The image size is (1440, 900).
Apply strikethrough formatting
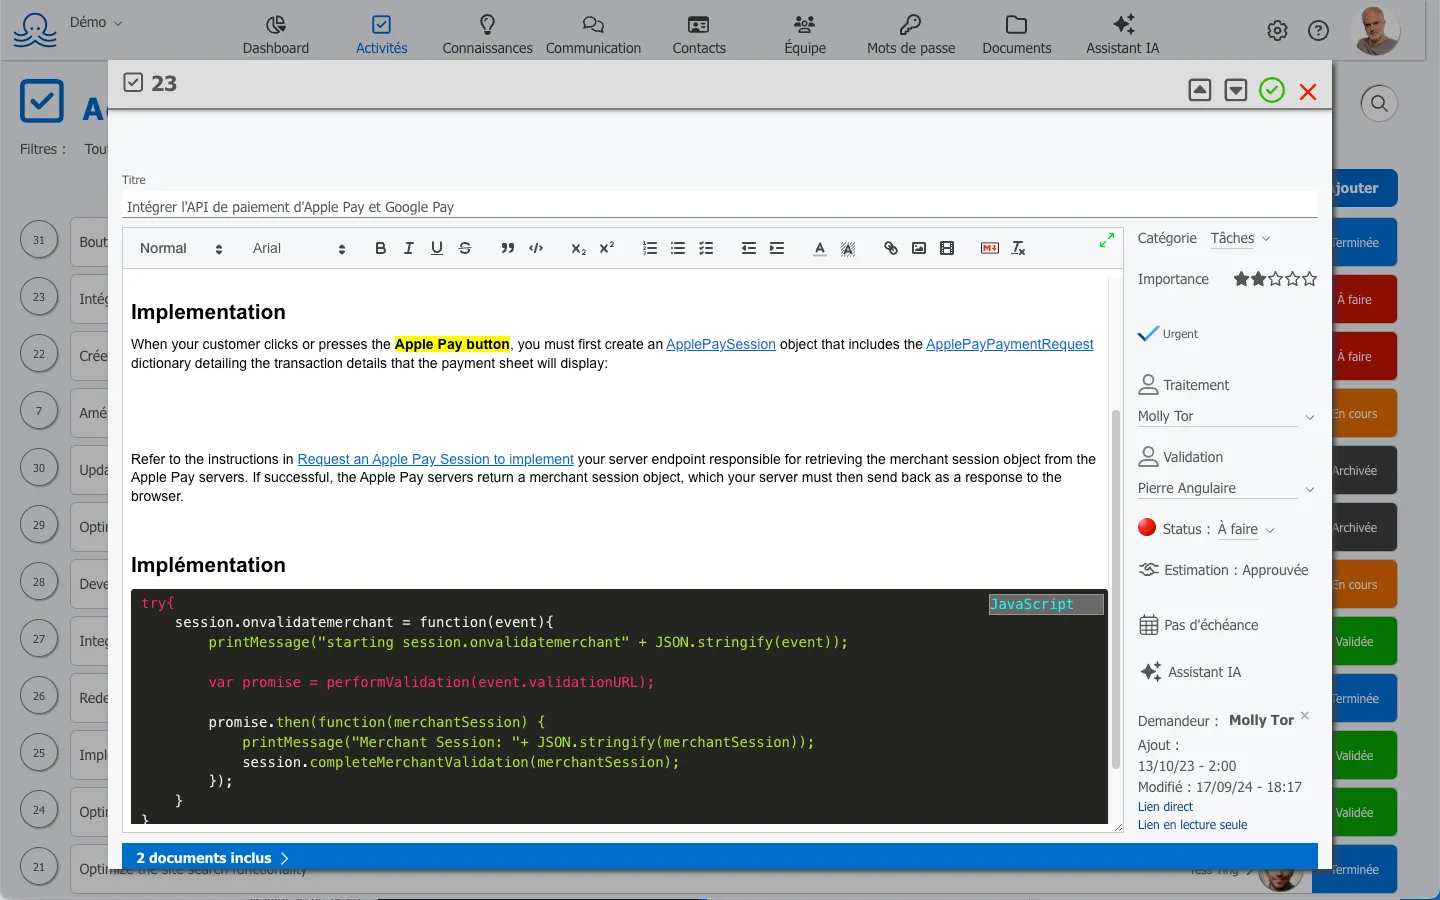[x=465, y=248]
